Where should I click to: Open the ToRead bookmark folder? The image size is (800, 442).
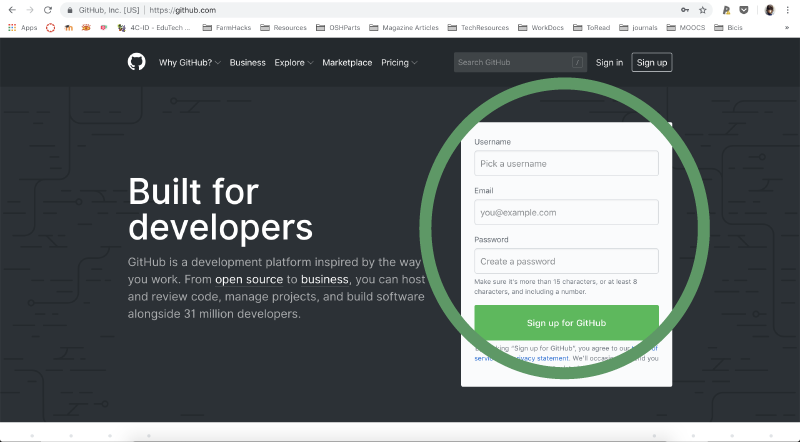pos(592,28)
